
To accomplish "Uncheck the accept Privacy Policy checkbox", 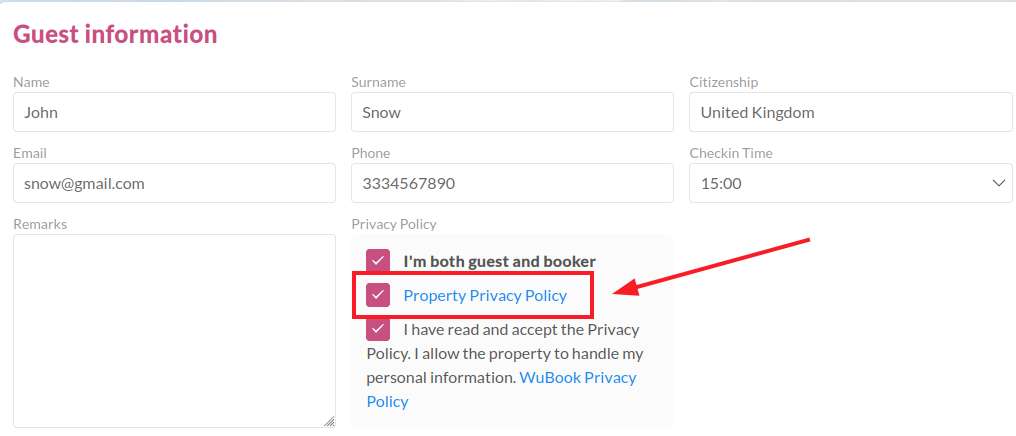I will (x=378, y=329).
